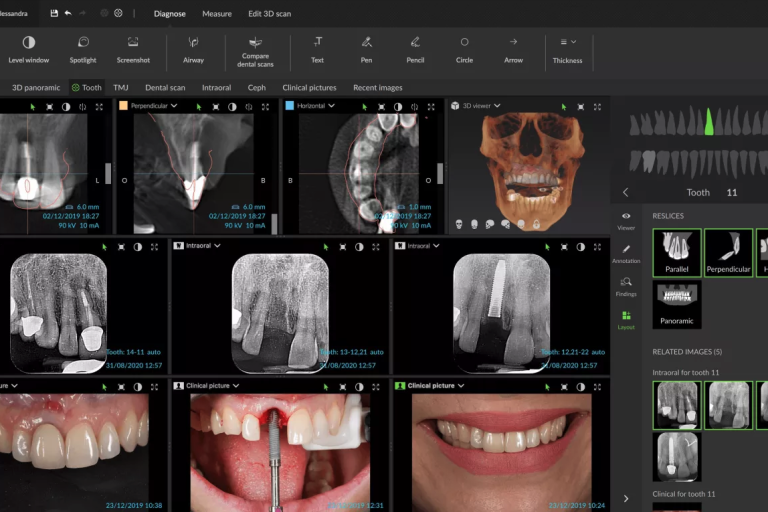Viewport: 768px width, 512px height.
Task: Open the Thickness dropdown
Action: [567, 42]
